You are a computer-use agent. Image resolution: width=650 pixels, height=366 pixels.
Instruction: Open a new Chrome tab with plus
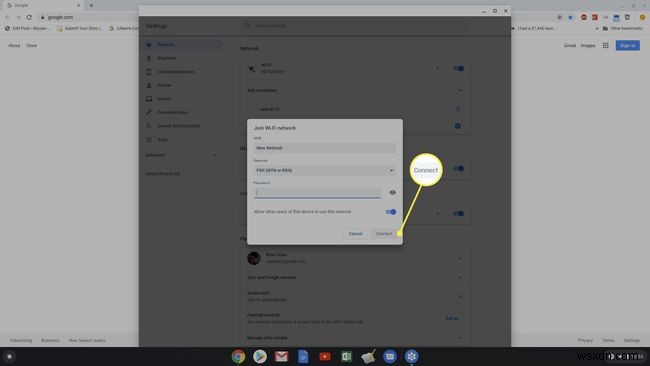coord(91,5)
